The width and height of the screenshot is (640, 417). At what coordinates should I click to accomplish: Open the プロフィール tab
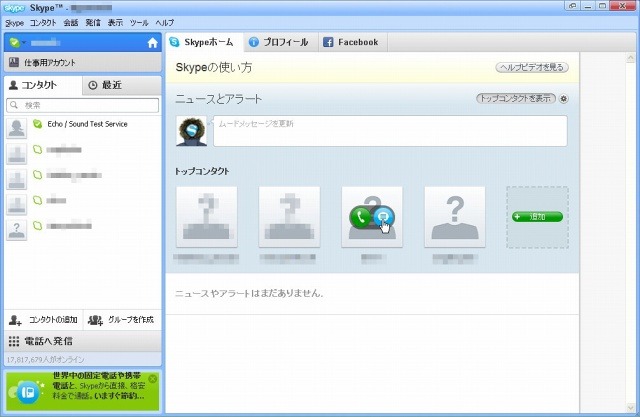[281, 42]
